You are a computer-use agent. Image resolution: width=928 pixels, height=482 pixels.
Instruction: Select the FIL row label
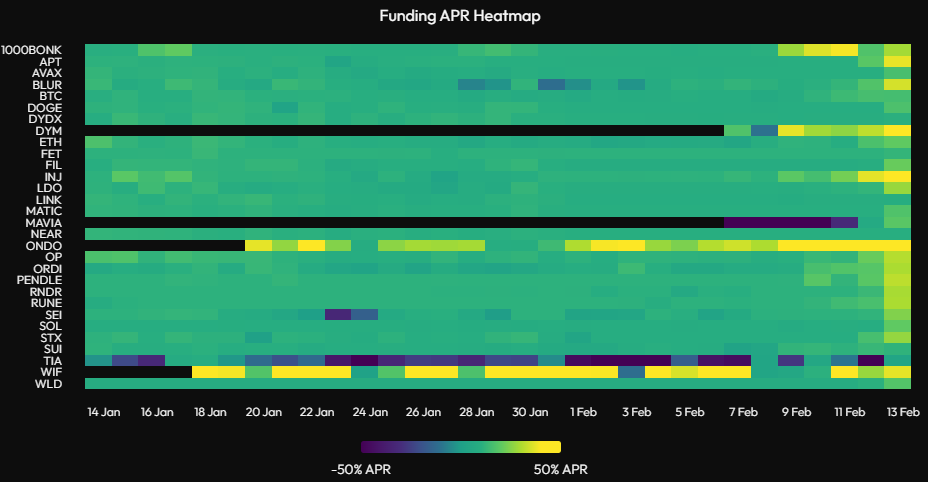pos(53,165)
